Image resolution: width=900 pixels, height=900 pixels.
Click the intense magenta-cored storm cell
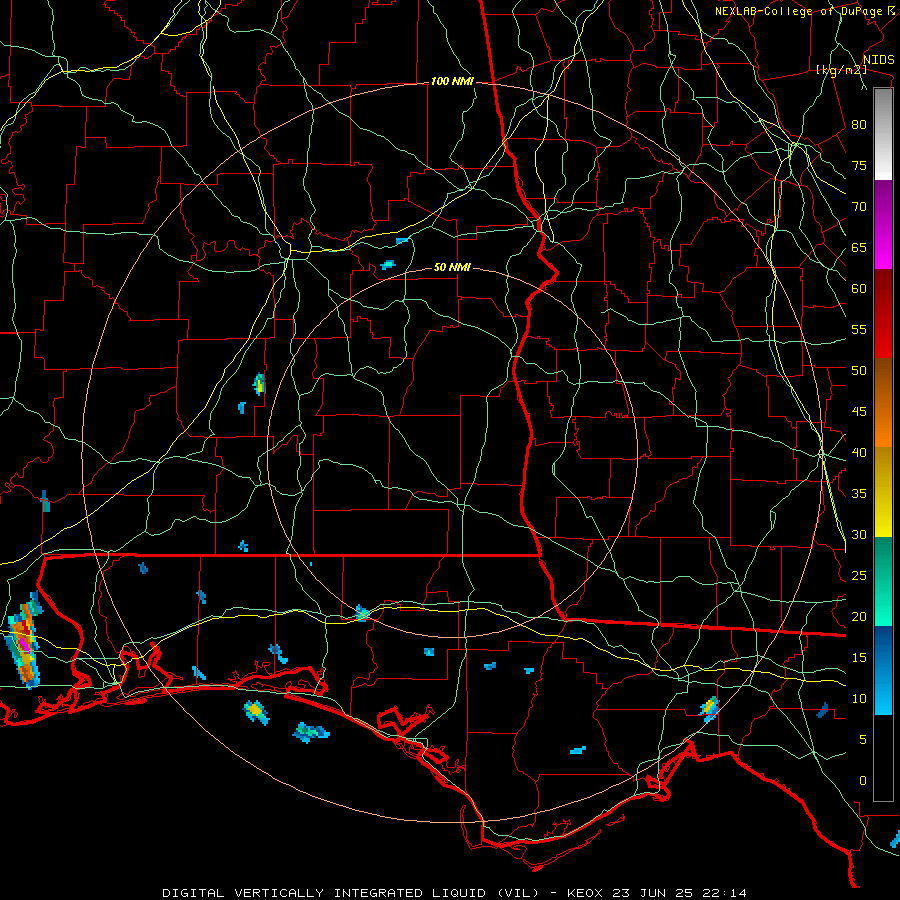[23, 643]
